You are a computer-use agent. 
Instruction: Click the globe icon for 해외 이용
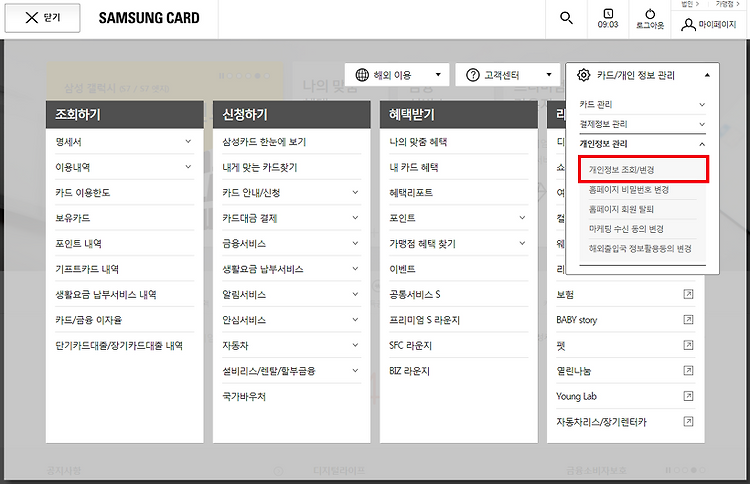click(x=362, y=75)
